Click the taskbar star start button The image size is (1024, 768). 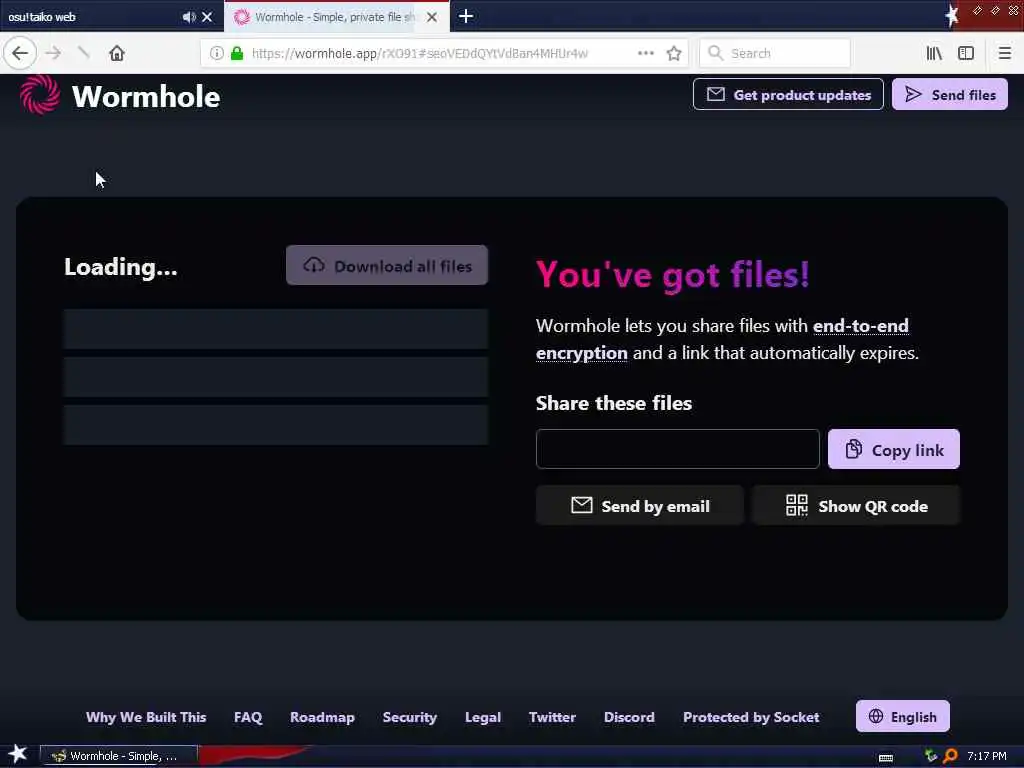coord(17,754)
